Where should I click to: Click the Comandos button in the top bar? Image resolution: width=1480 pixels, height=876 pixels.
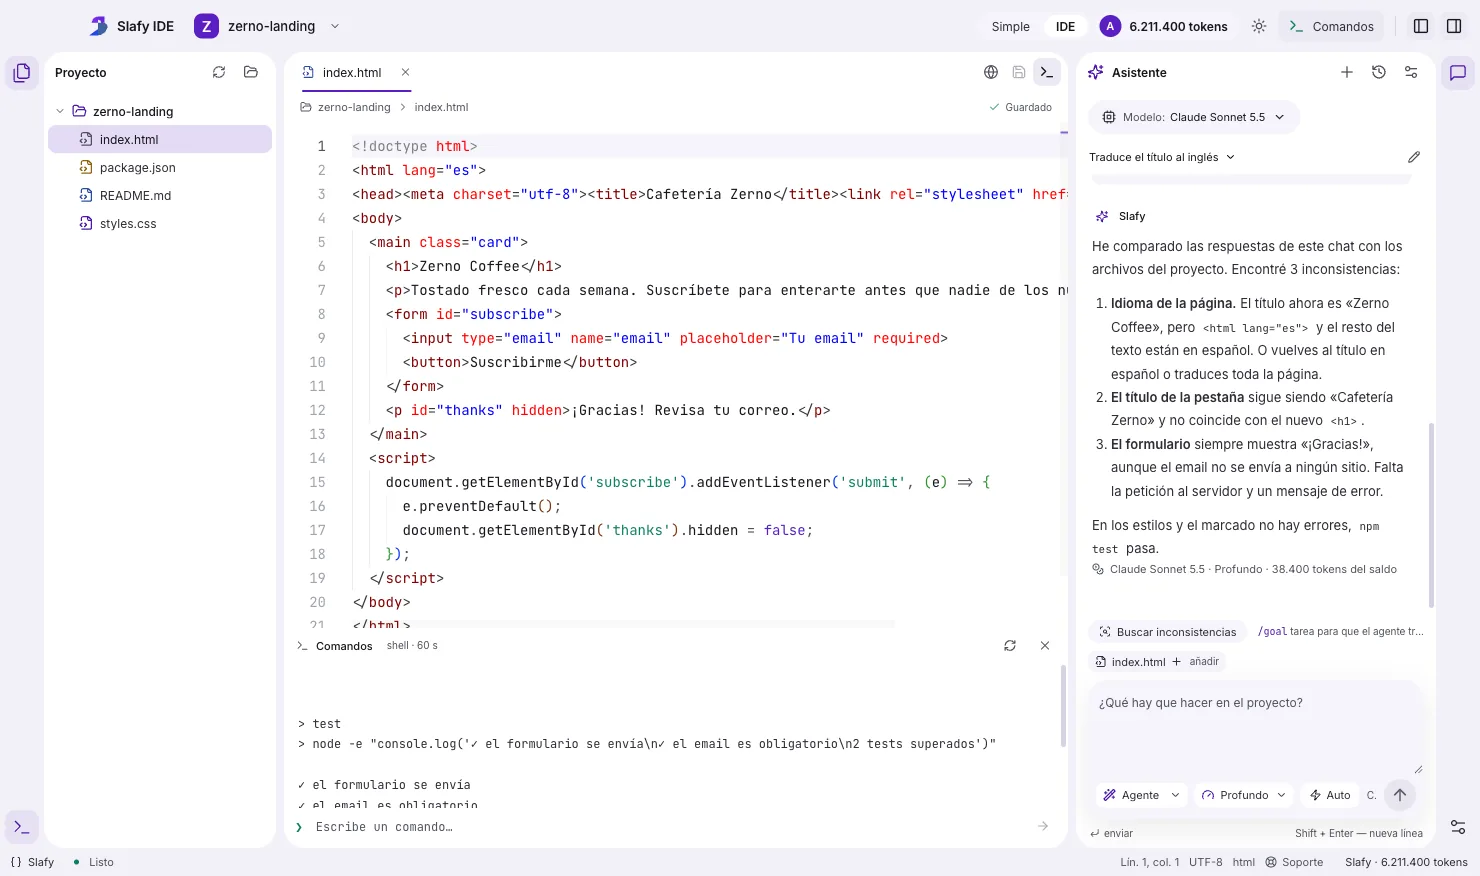pyautogui.click(x=1331, y=27)
